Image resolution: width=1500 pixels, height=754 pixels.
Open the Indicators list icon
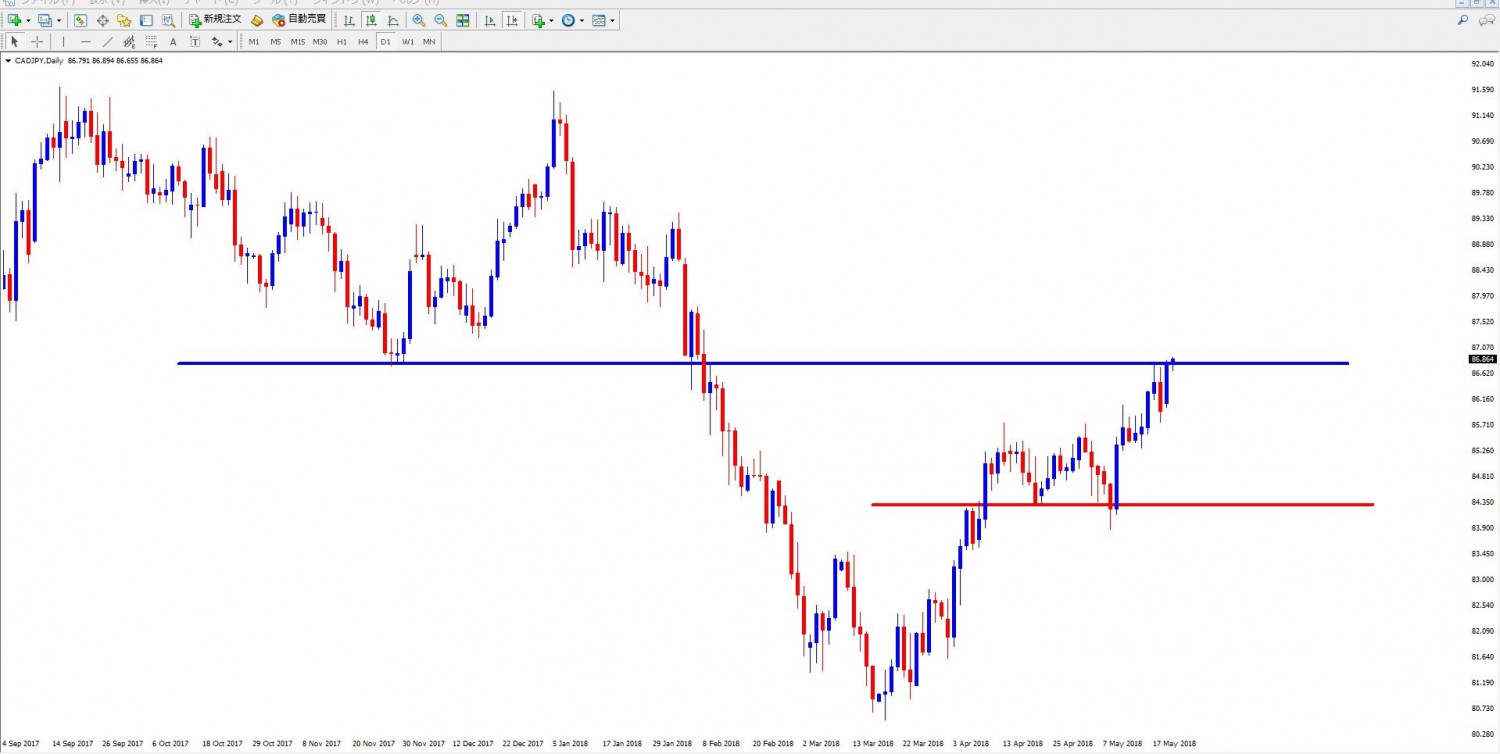click(539, 20)
